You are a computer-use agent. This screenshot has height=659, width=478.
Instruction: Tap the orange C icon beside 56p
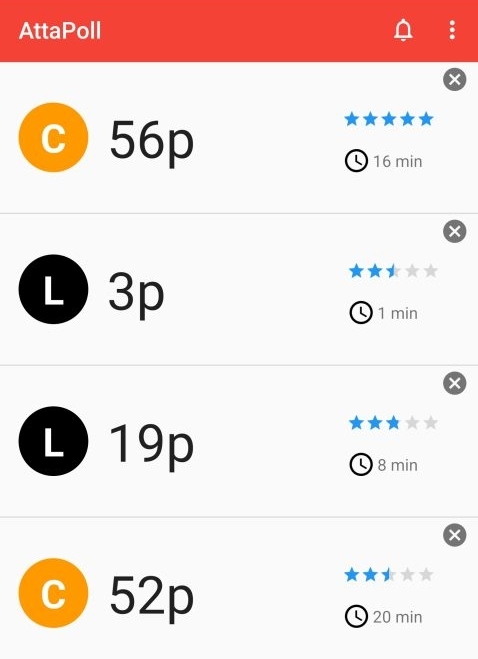53,137
